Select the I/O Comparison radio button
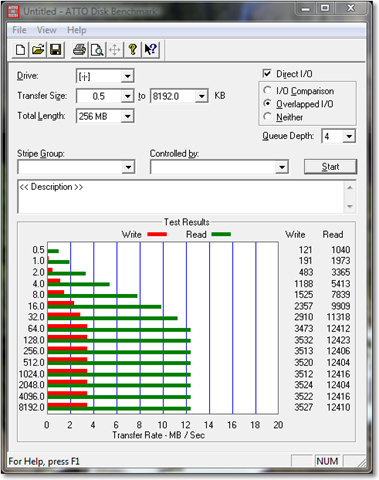Viewport: 379px width, 480px height. coord(267,91)
